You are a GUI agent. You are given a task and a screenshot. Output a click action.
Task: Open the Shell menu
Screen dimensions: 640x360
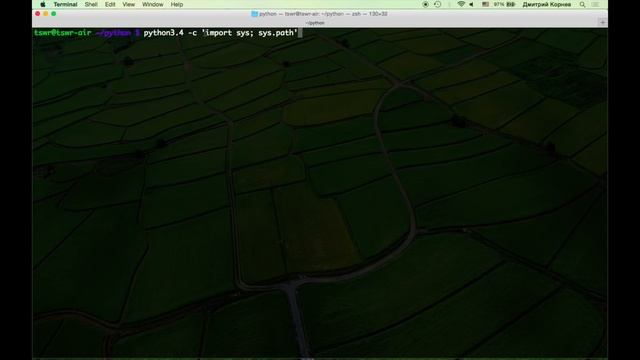(91, 4)
